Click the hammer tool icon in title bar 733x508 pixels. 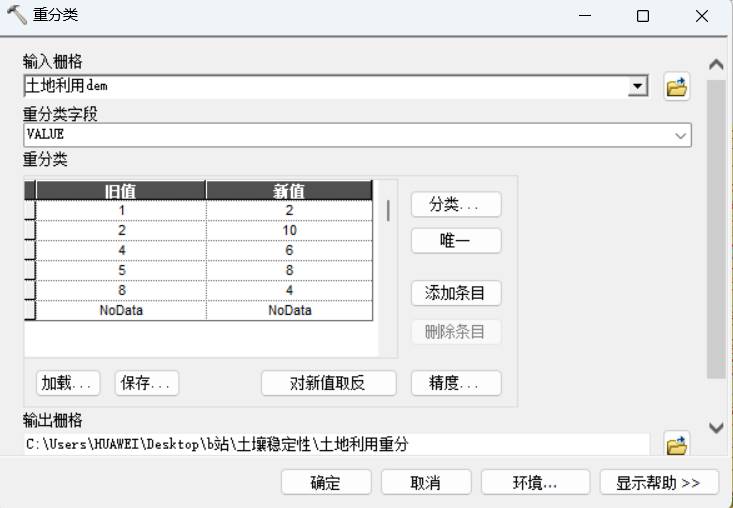[x=17, y=16]
